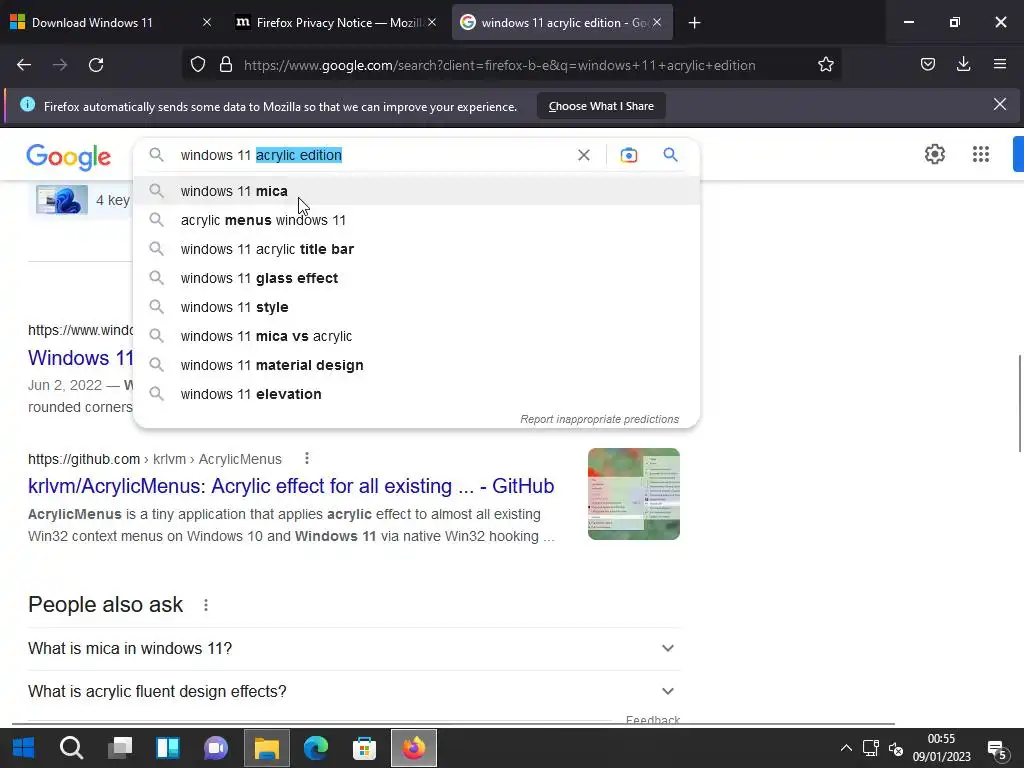The width and height of the screenshot is (1024, 768).
Task: Switch to the Firefox Privacy Notice tab
Action: (339, 22)
